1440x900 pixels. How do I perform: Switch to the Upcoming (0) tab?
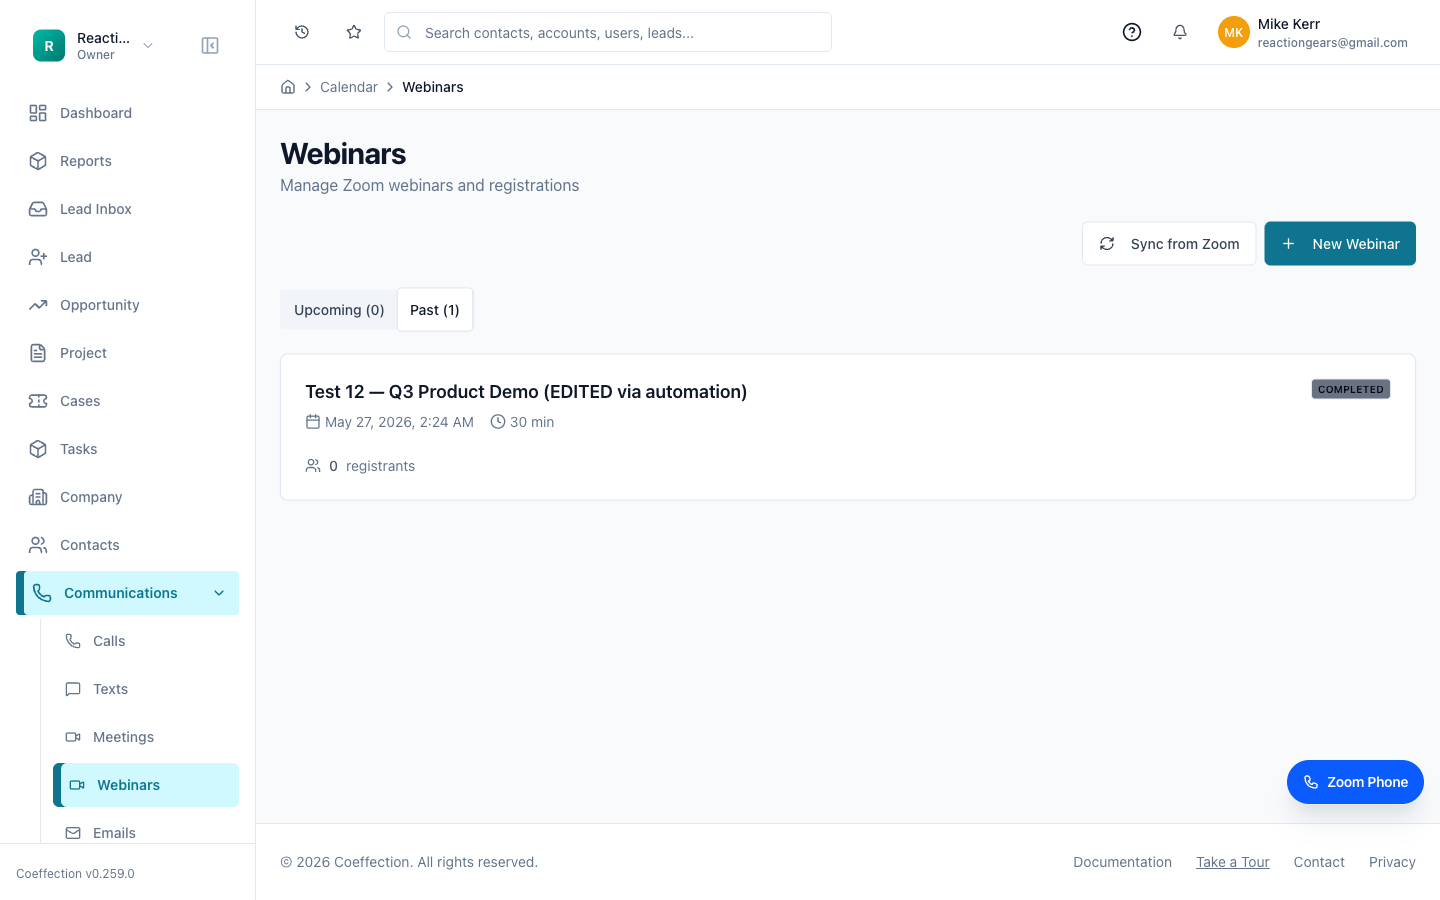pos(339,310)
